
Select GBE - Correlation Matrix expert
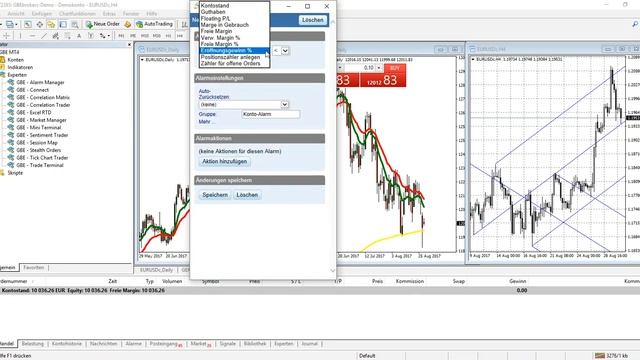(43, 98)
